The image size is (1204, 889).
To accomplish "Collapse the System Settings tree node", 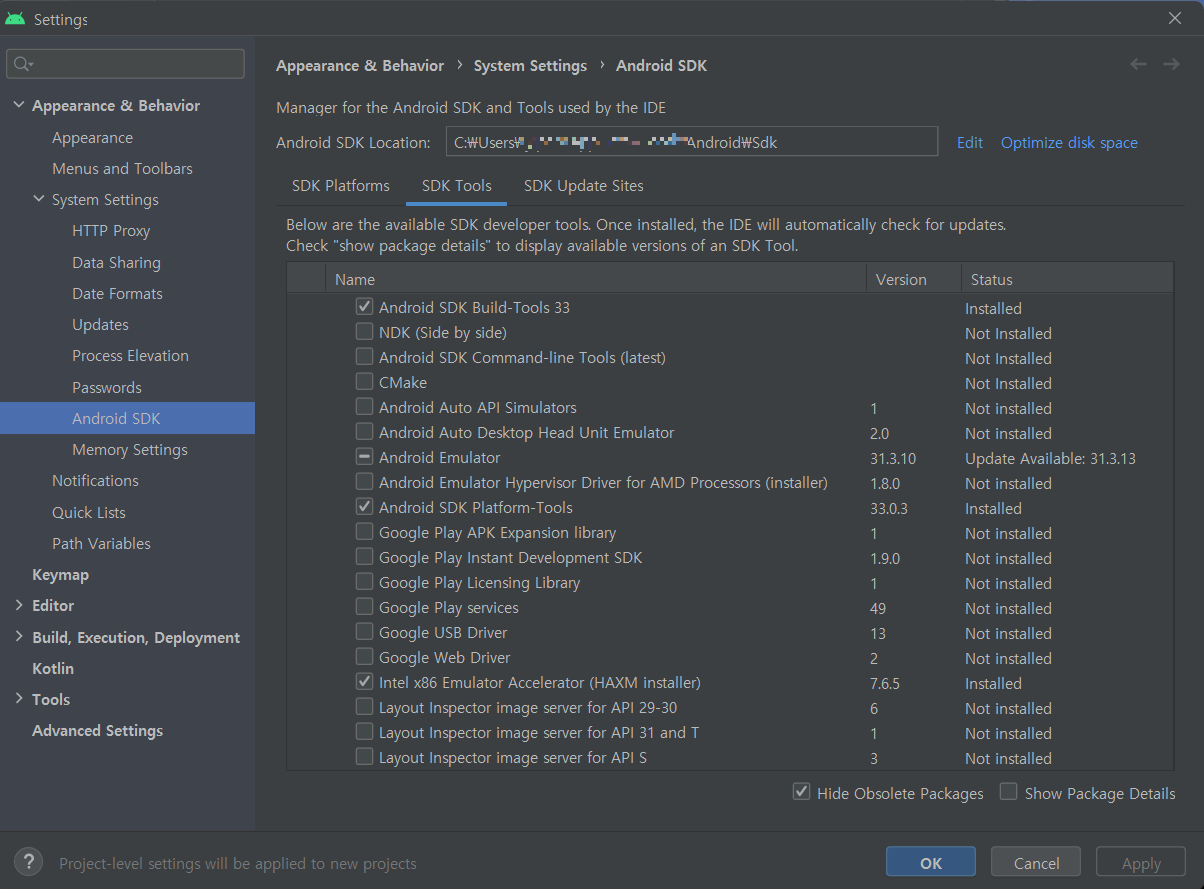I will [x=39, y=199].
